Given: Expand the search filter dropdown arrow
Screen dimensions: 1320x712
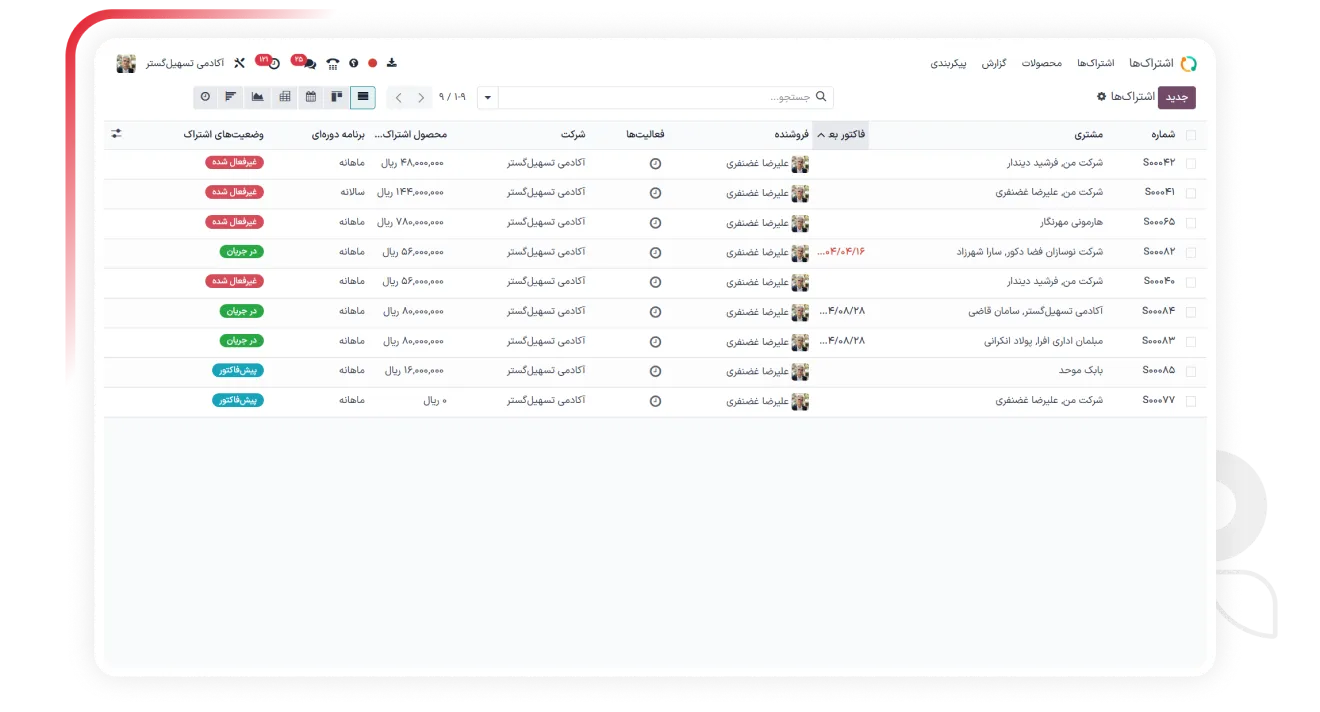Looking at the screenshot, I should click(x=487, y=97).
